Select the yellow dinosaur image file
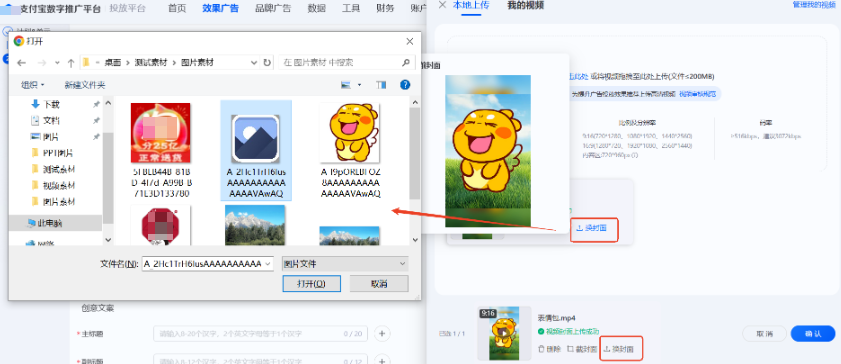 [350, 150]
